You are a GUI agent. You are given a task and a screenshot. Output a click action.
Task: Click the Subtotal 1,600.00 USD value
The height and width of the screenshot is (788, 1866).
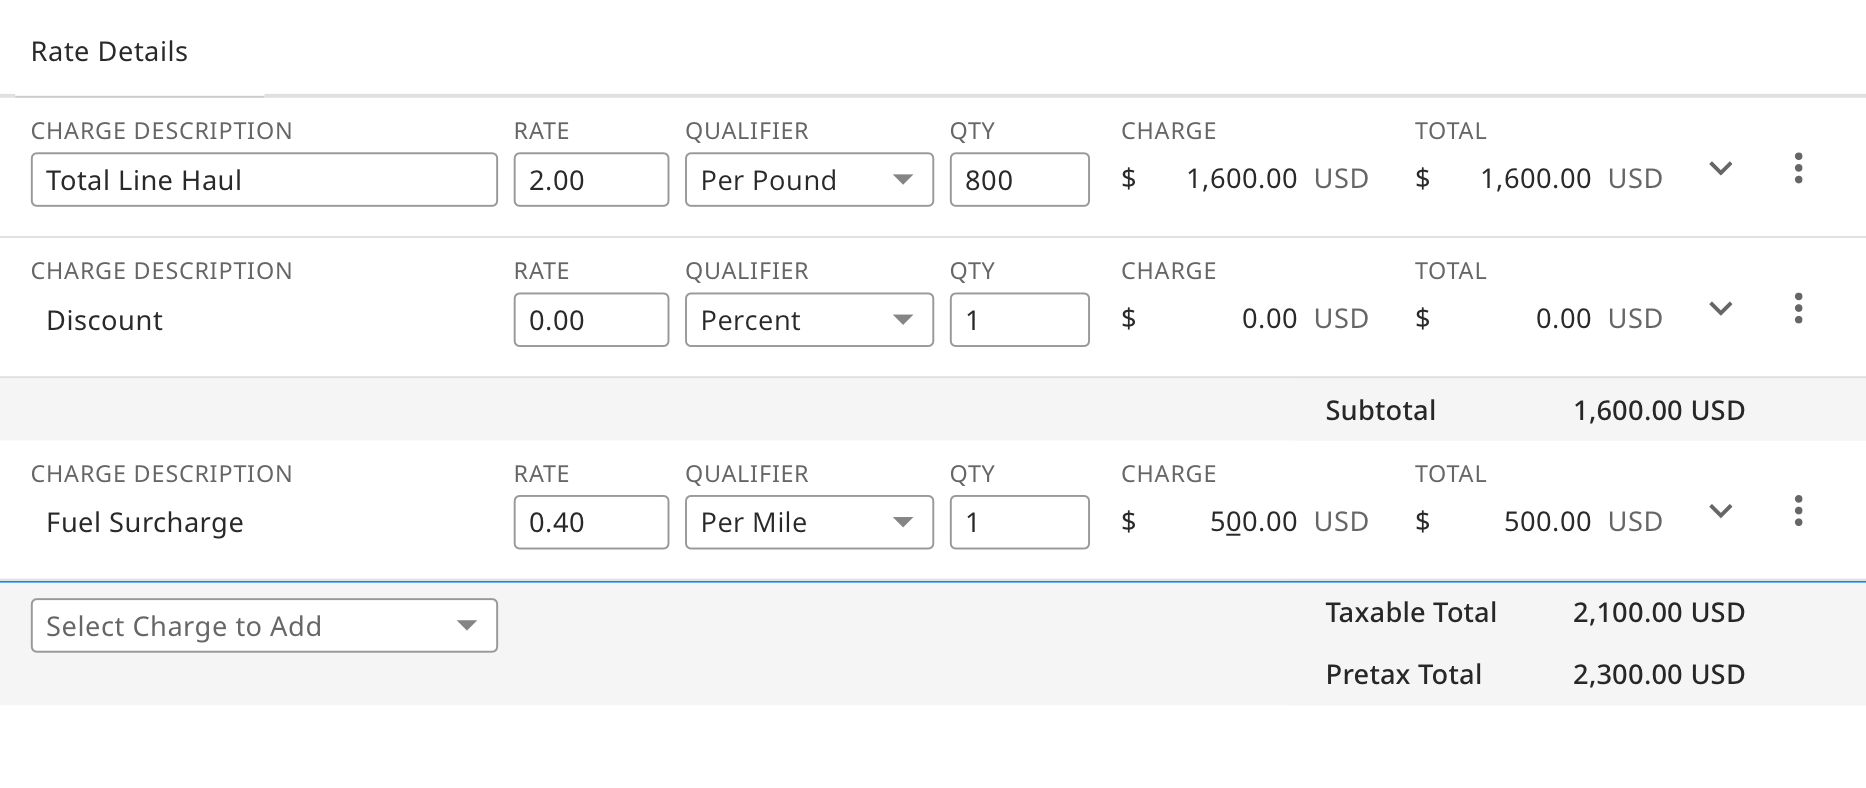[1659, 410]
